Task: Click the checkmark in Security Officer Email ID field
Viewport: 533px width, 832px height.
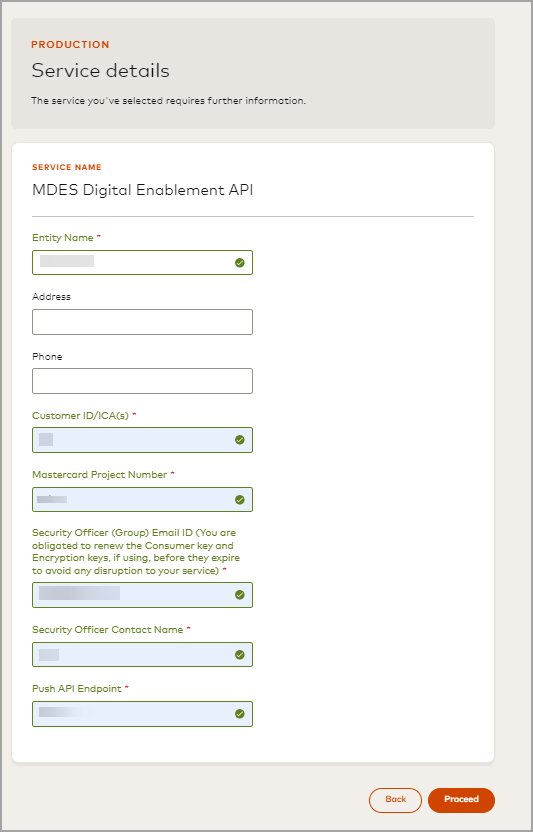Action: coord(240,595)
